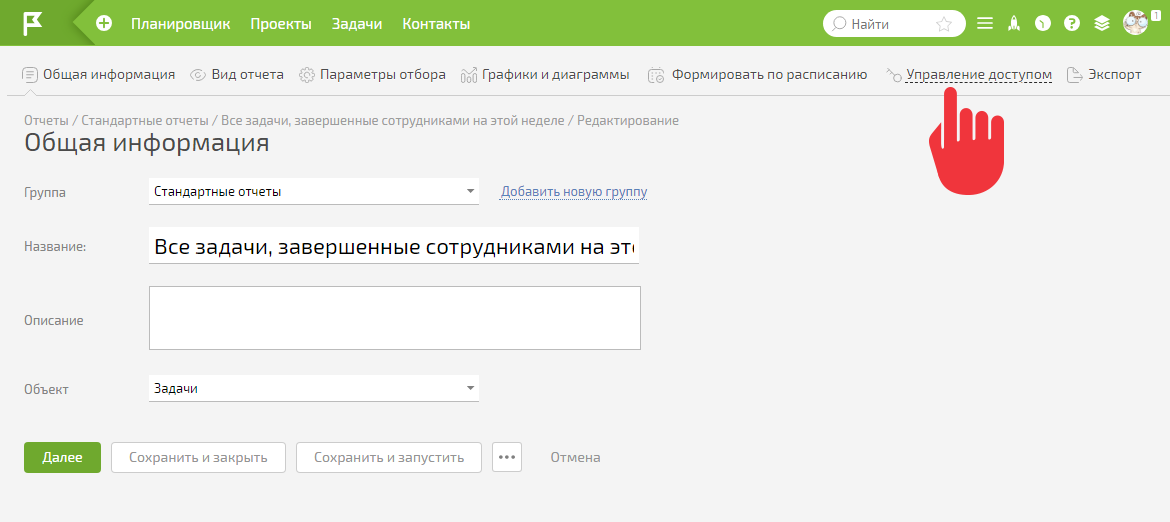Open Управление доступом tab
The height and width of the screenshot is (522, 1170).
pos(979,75)
